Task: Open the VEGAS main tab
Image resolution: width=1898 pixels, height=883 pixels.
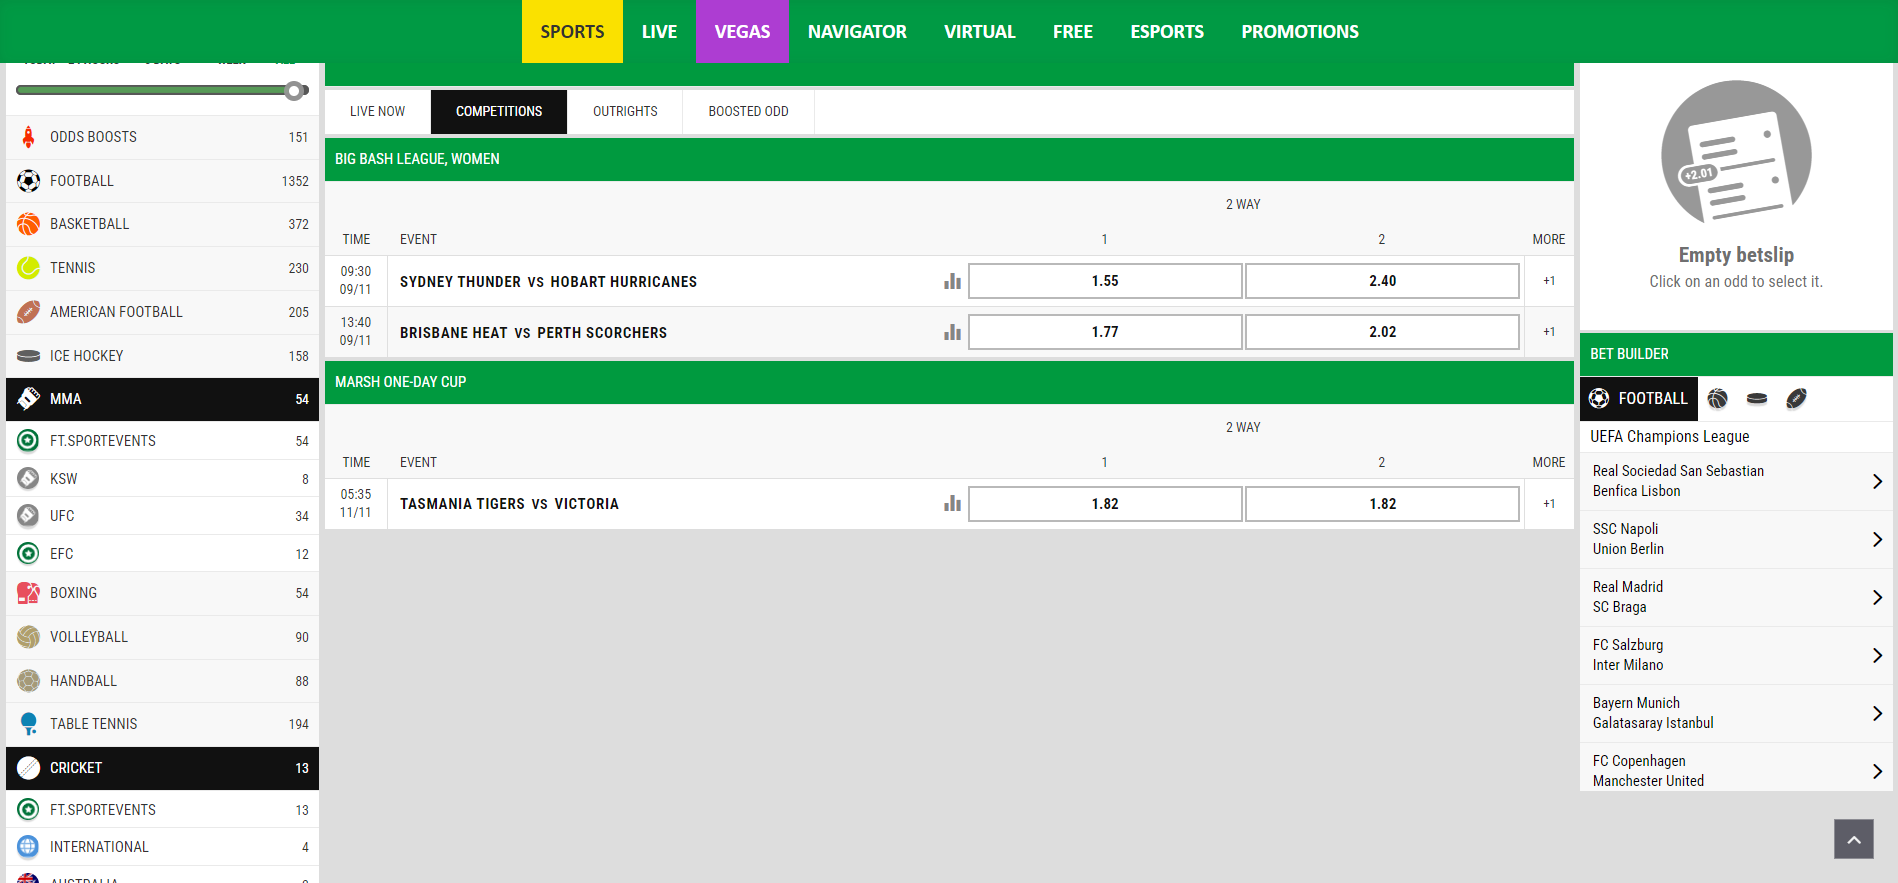Action: 742,32
